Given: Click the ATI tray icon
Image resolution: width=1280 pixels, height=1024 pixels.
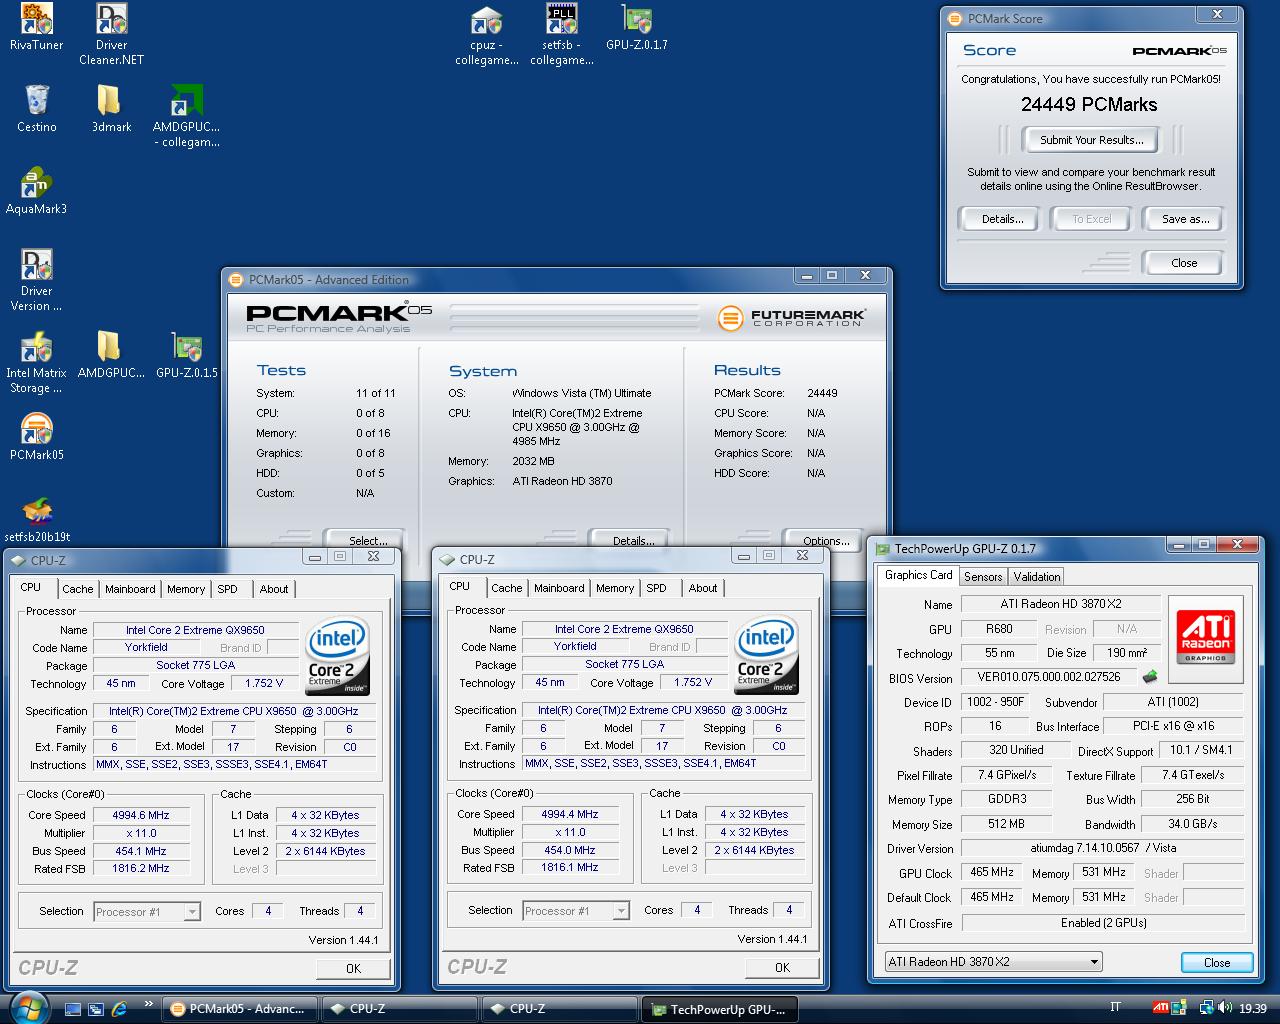Looking at the screenshot, I should [x=1160, y=1008].
